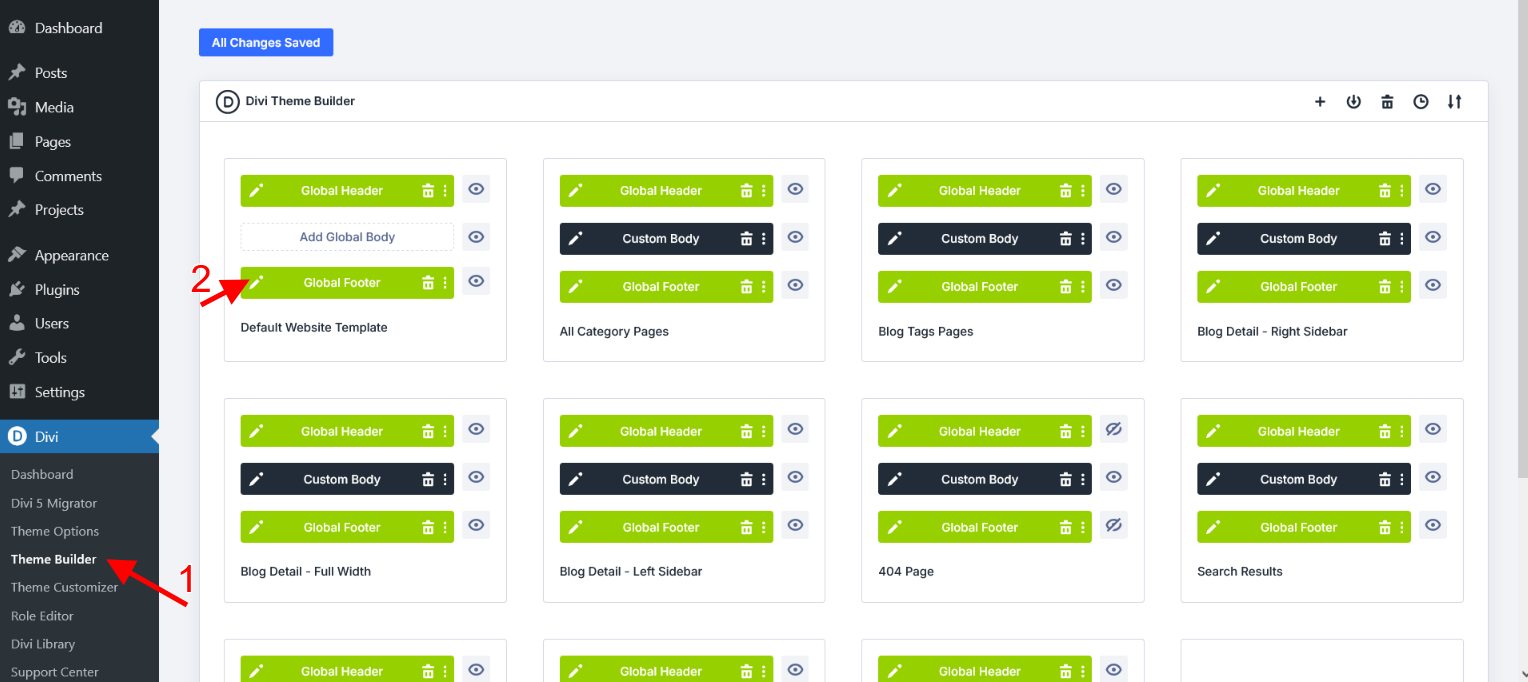Open options menu for Blog Detail - Full Width Global Footer
The width and height of the screenshot is (1528, 682).
(445, 528)
